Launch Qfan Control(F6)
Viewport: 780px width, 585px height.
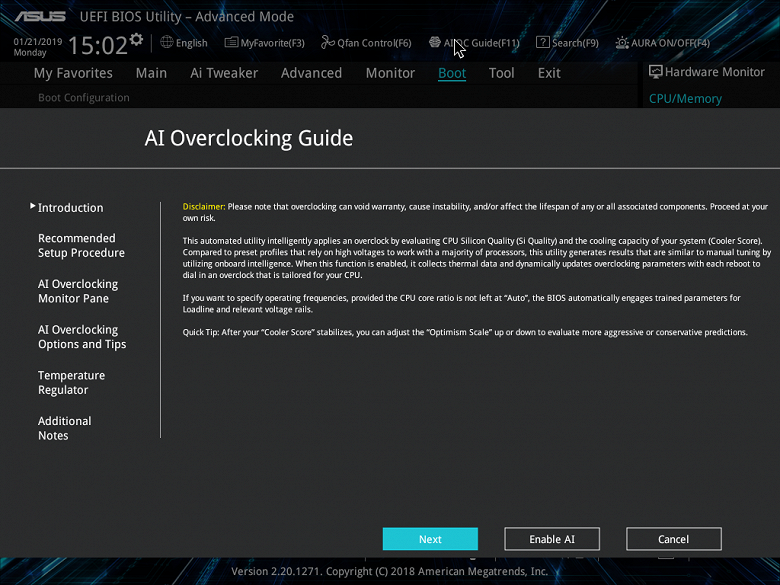click(x=374, y=43)
